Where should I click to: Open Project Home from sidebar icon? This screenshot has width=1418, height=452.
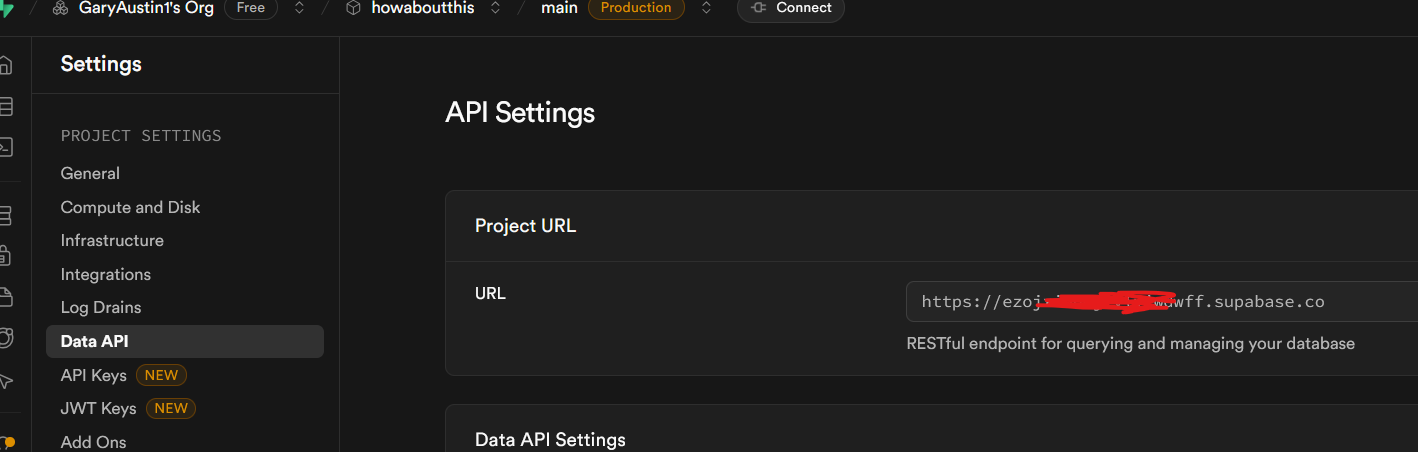point(5,66)
